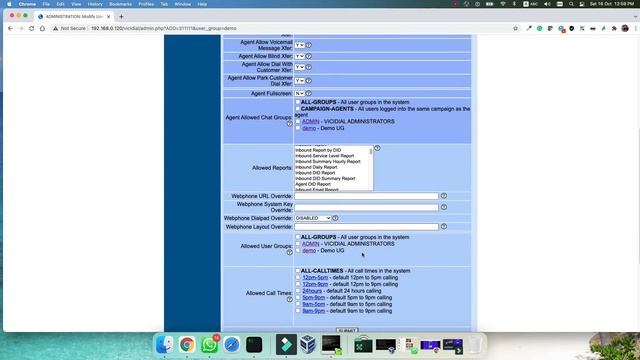This screenshot has width=640, height=360.
Task: Open the 12pm-9pm call time link
Action: 315,284
